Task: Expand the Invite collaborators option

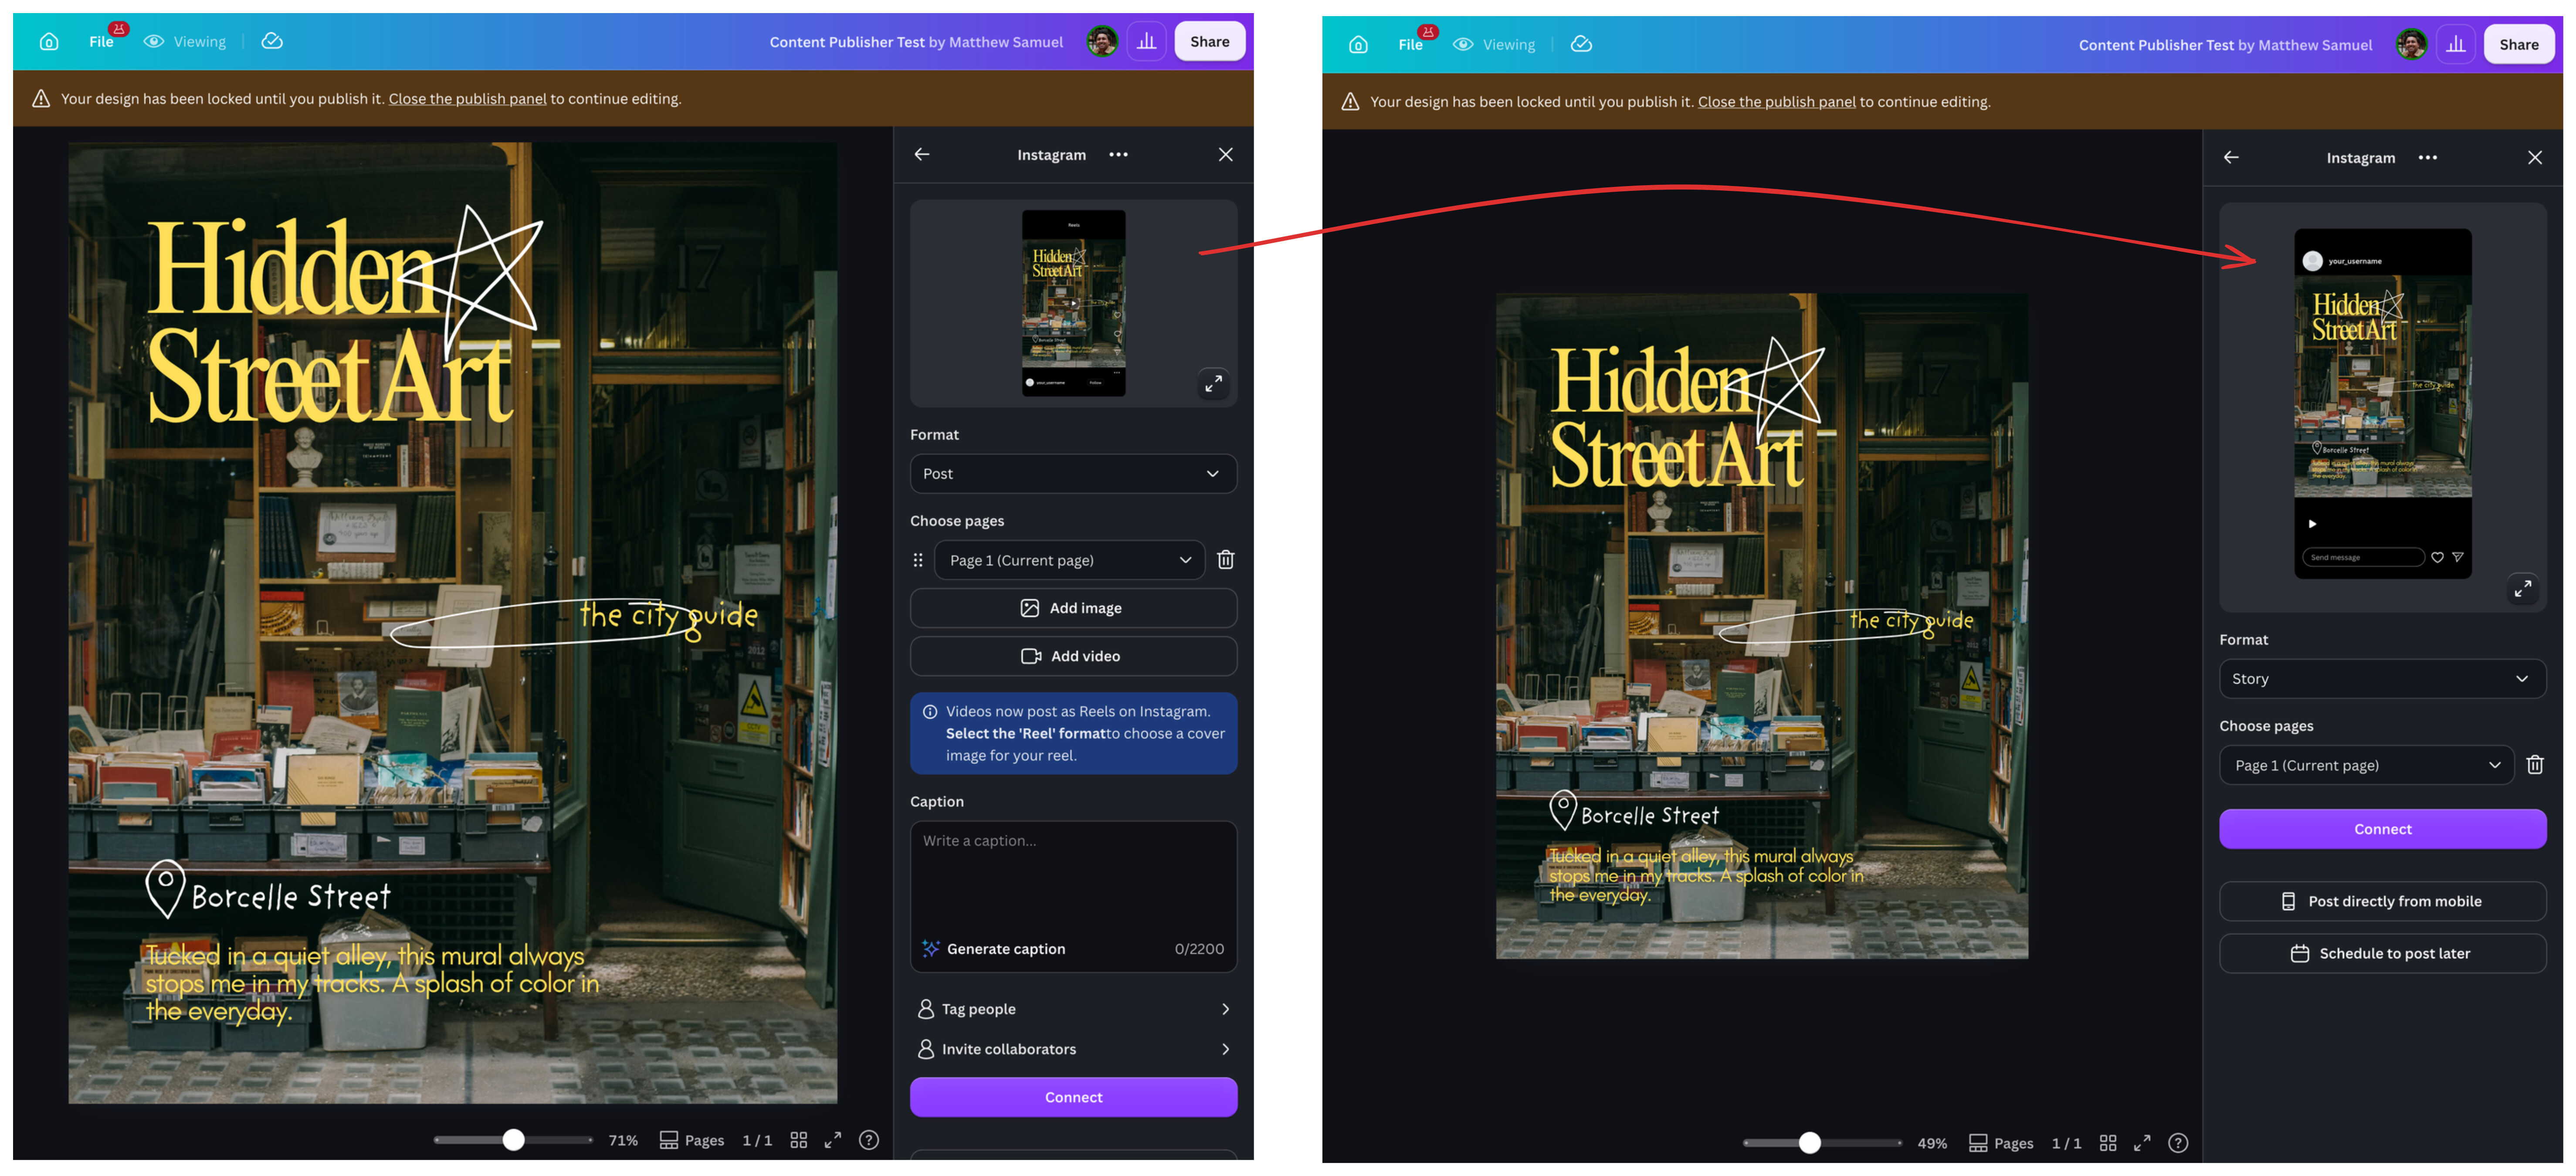Action: point(1073,1050)
